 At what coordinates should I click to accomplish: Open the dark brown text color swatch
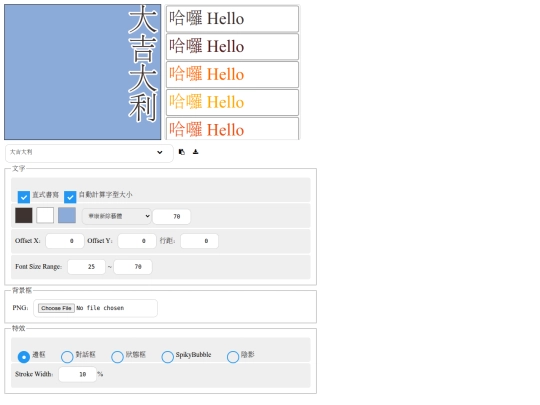[24, 216]
